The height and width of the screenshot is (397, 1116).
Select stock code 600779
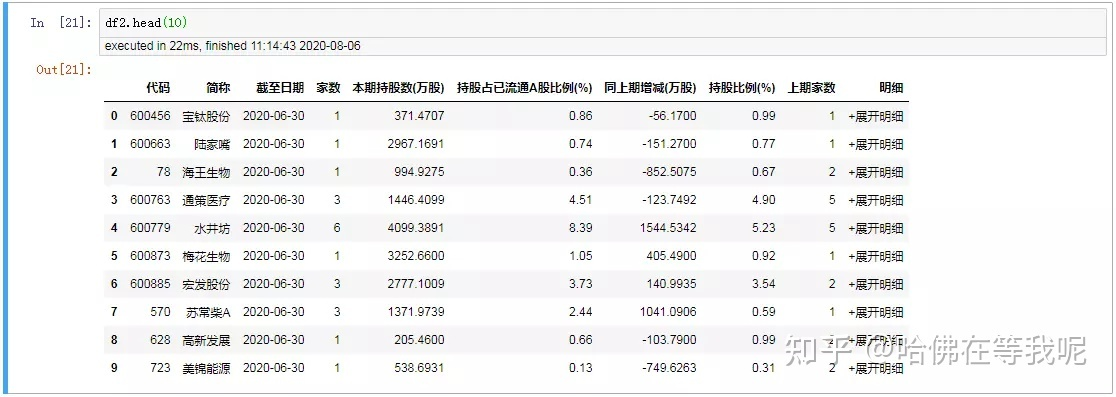pos(150,228)
